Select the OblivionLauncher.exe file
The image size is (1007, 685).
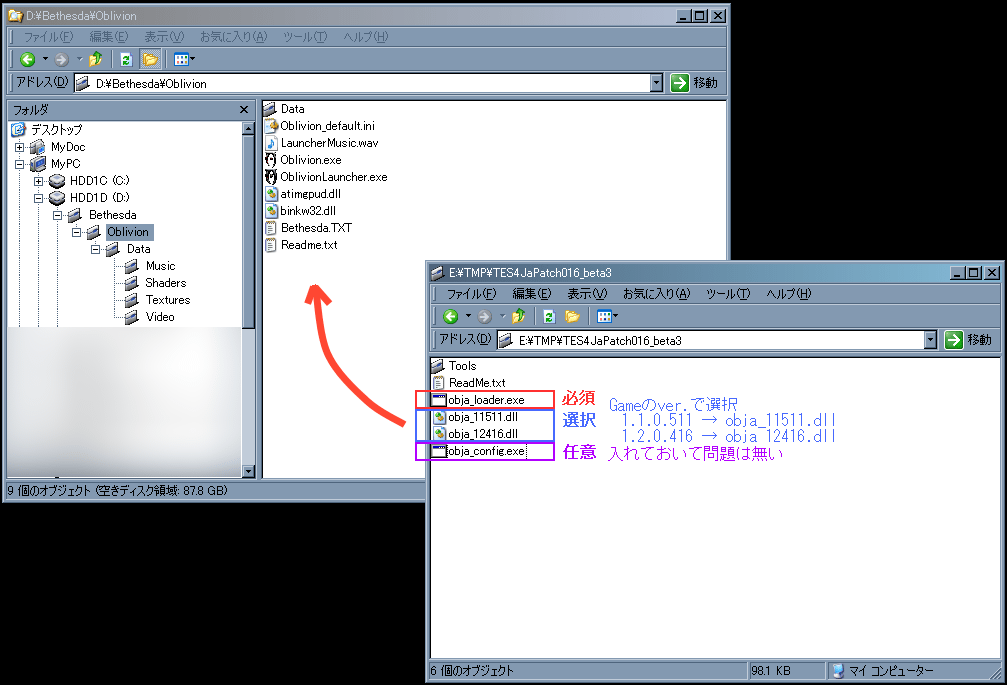(333, 177)
